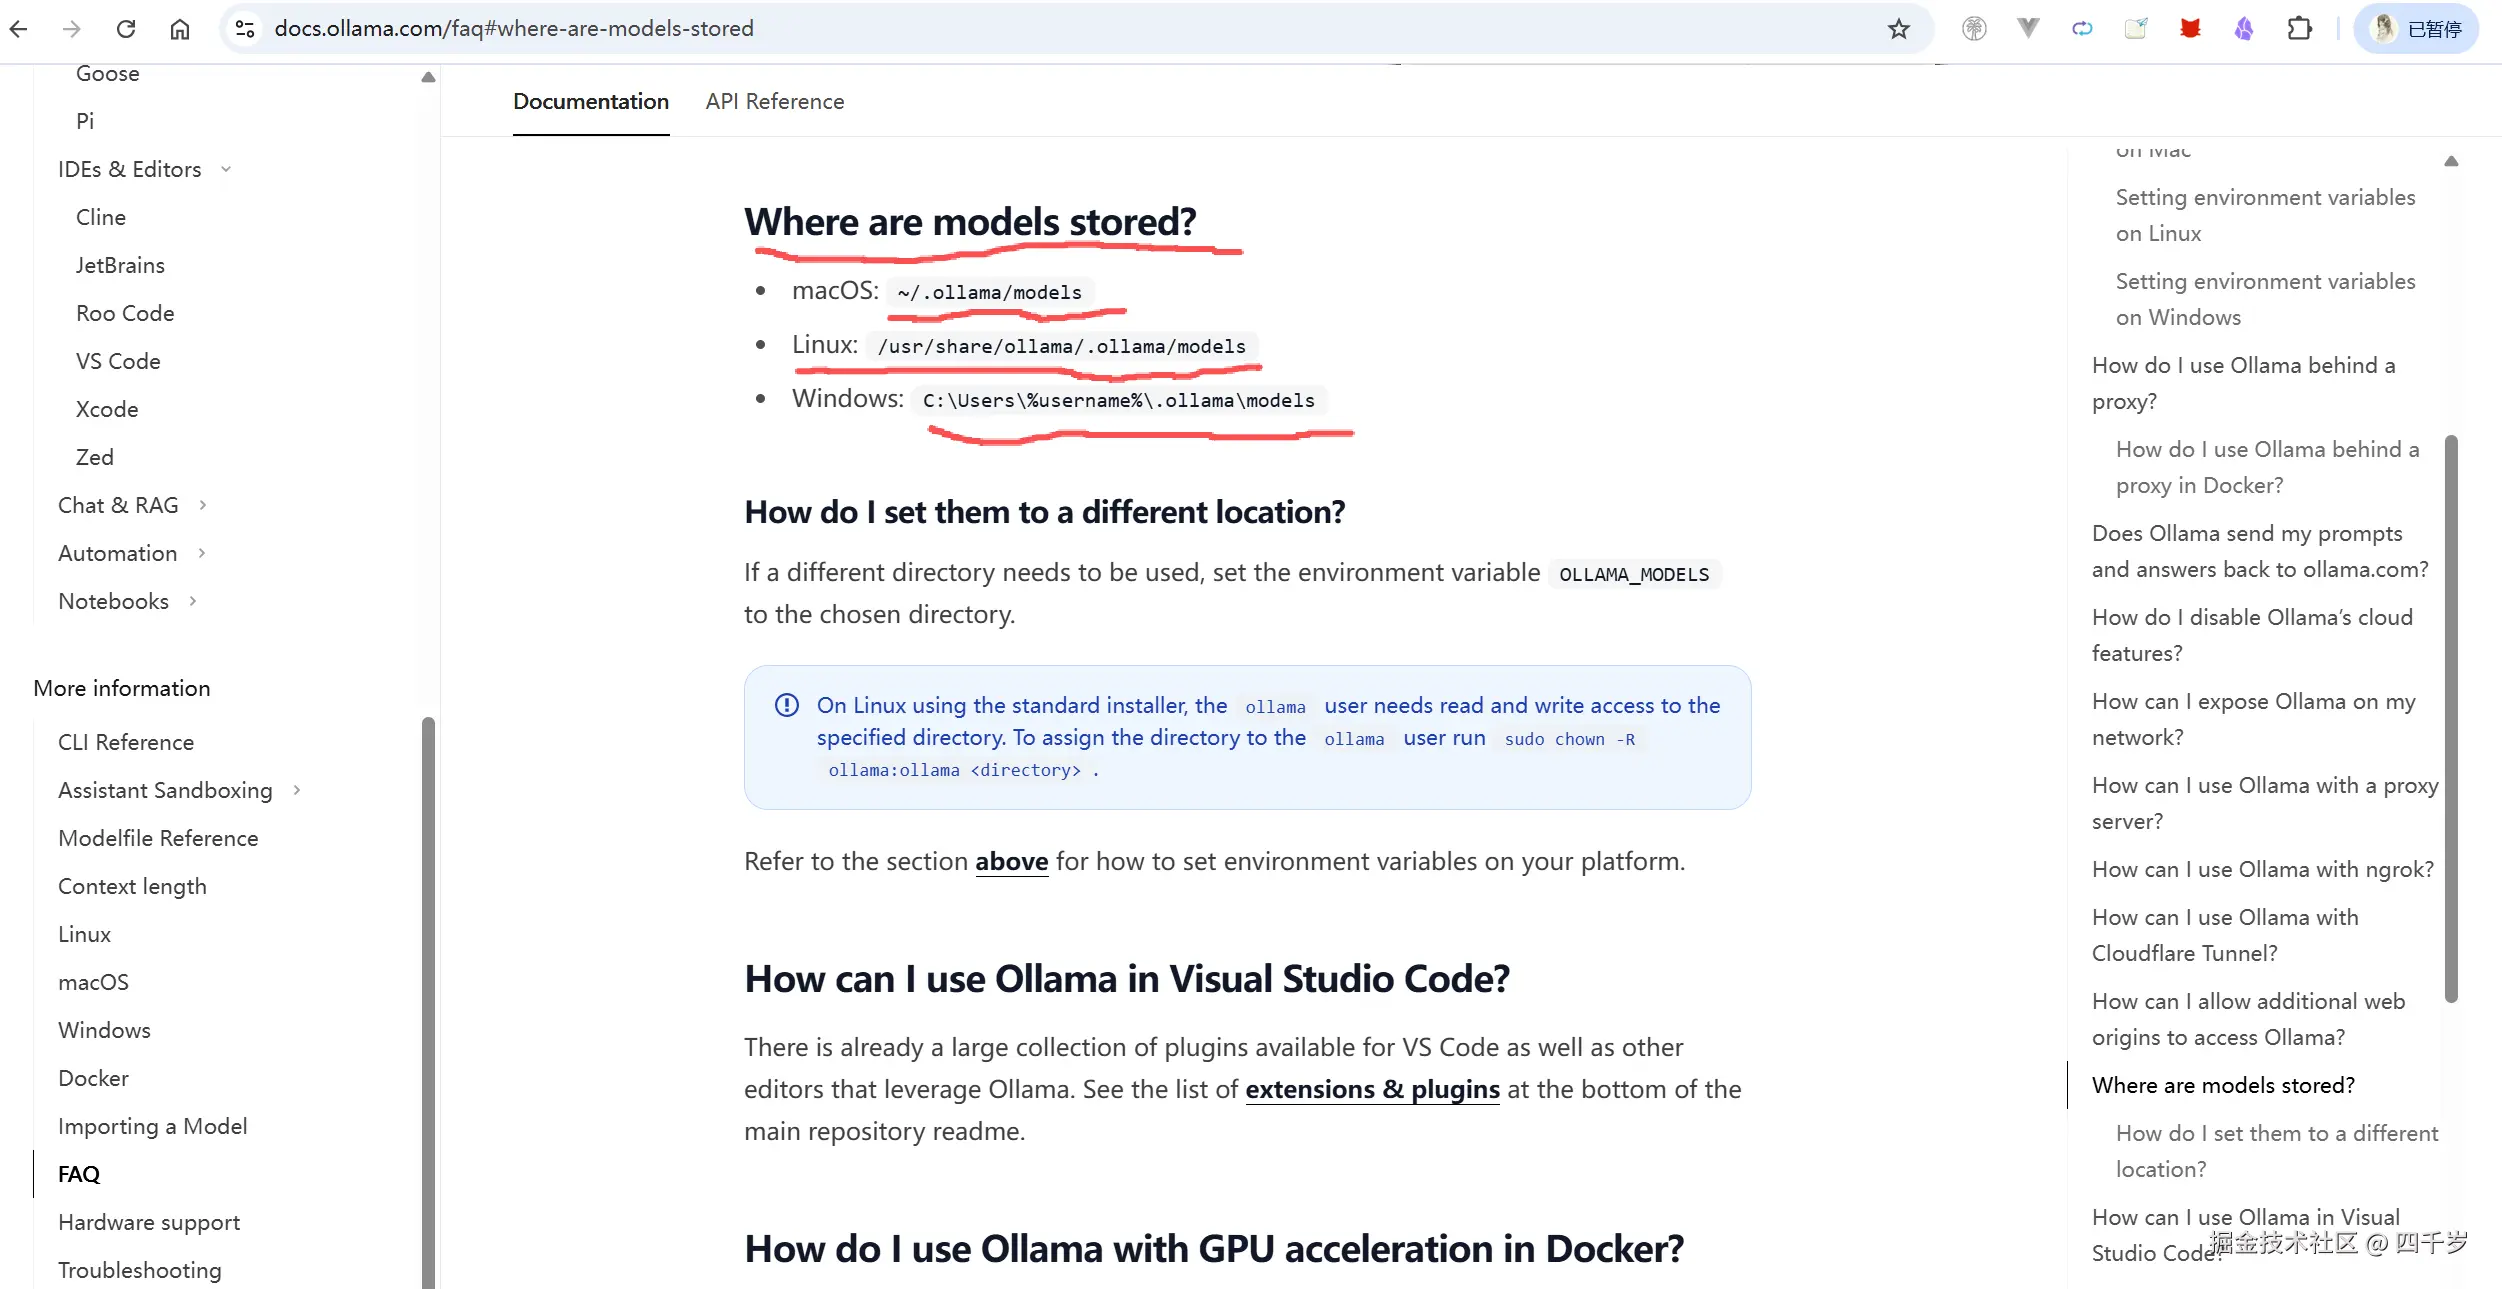Reload the page with refresh icon
Screen dimensions: 2502x1289
pos(126,29)
